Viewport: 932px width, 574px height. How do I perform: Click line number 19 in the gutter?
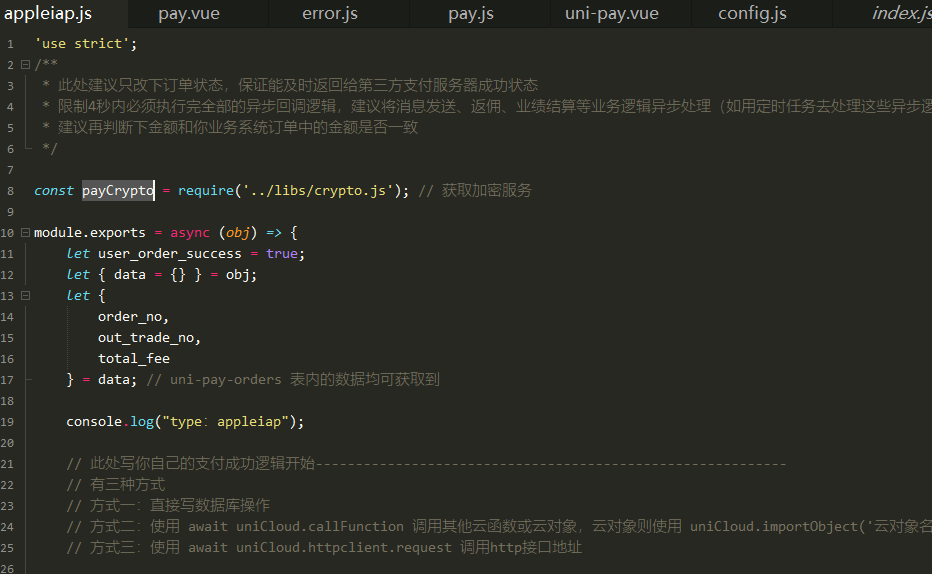pos(8,421)
